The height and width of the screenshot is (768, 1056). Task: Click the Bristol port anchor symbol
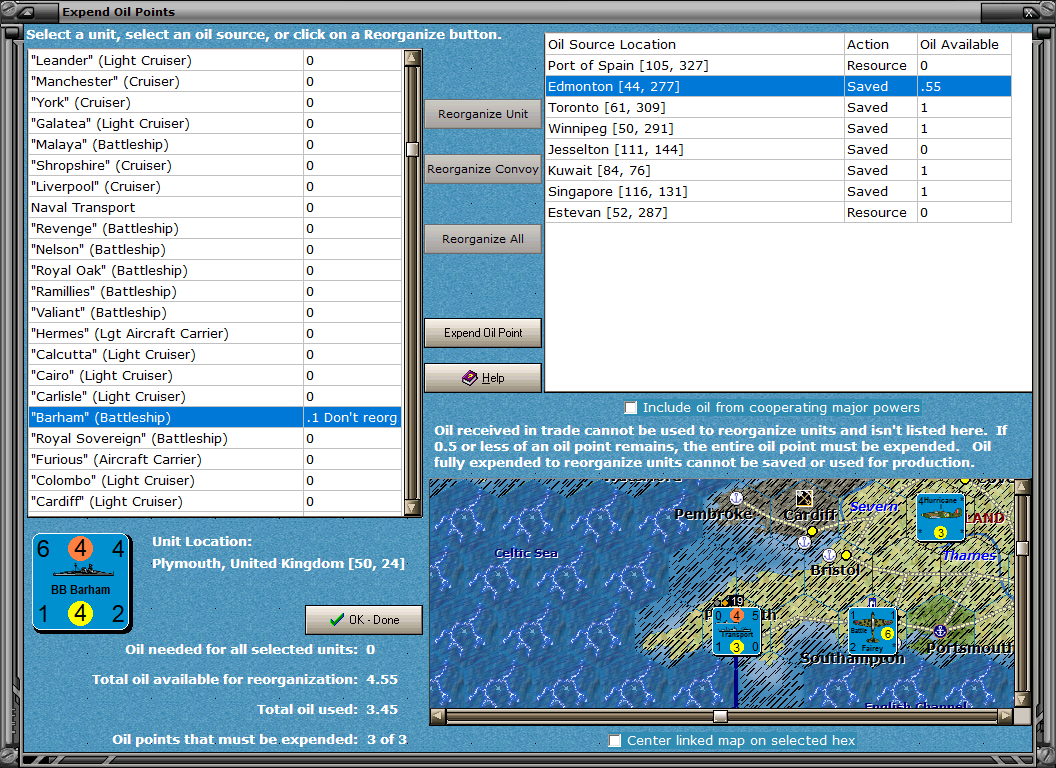pos(828,555)
